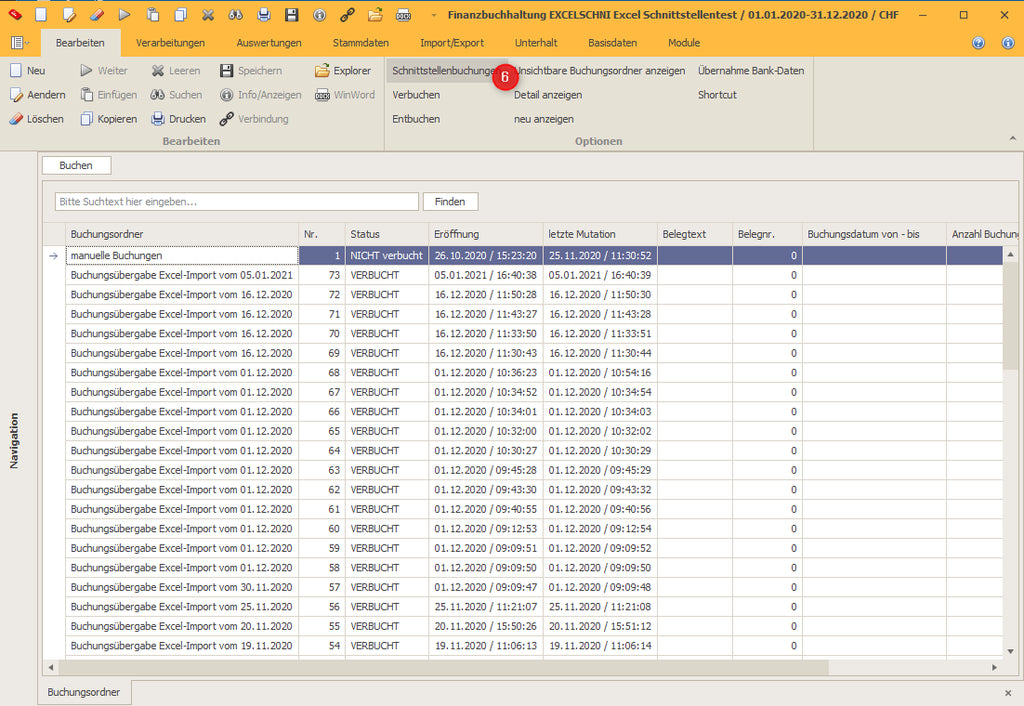
Task: Click the Finden button
Action: click(x=450, y=202)
